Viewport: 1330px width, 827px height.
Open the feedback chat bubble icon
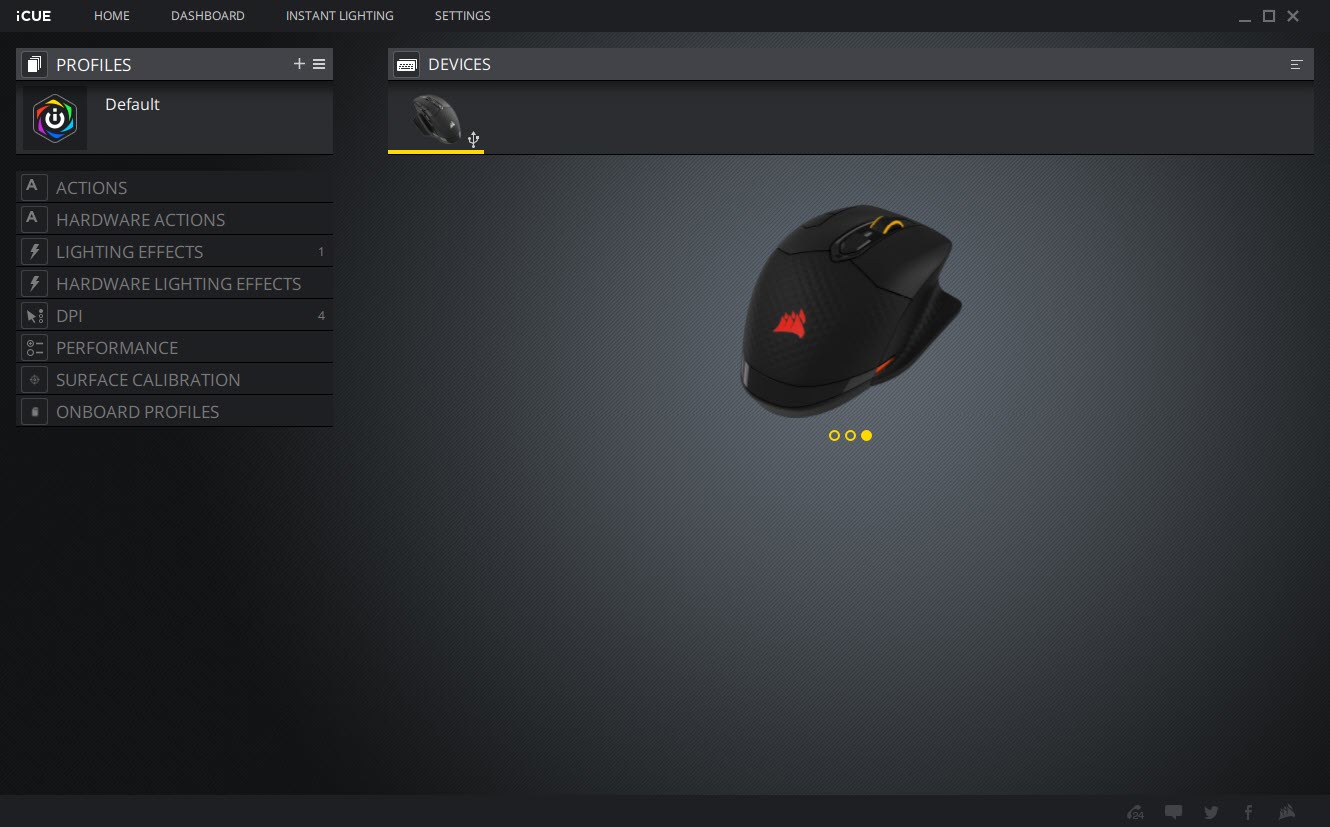pyautogui.click(x=1174, y=812)
